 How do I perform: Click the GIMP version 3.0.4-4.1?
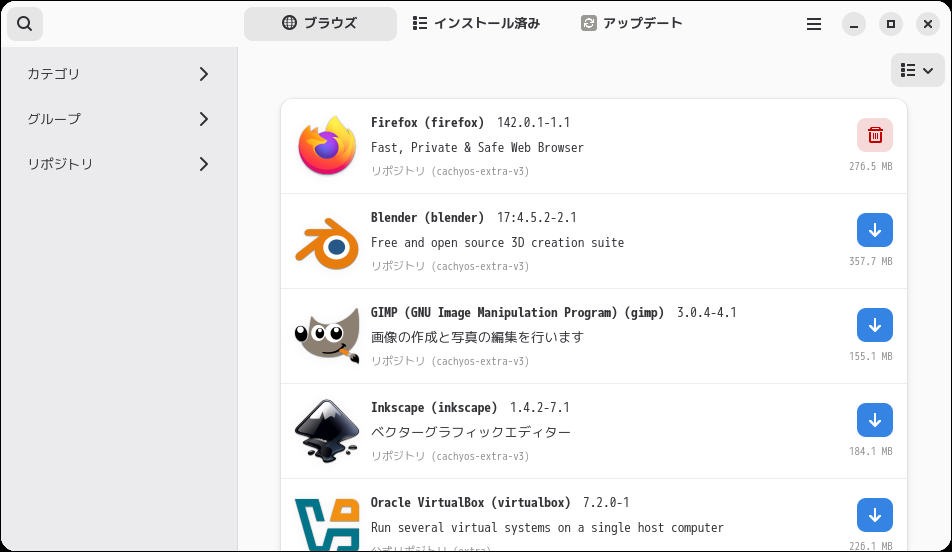click(707, 313)
